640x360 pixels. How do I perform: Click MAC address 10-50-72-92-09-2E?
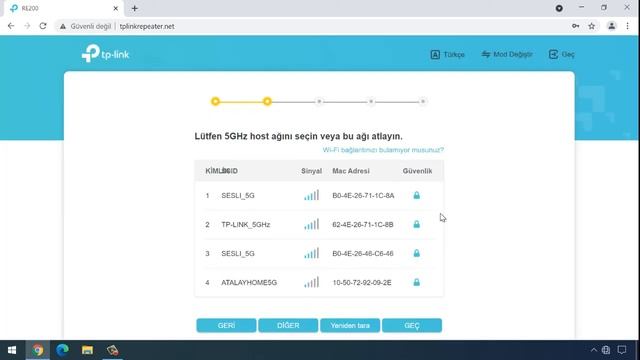(x=362, y=282)
